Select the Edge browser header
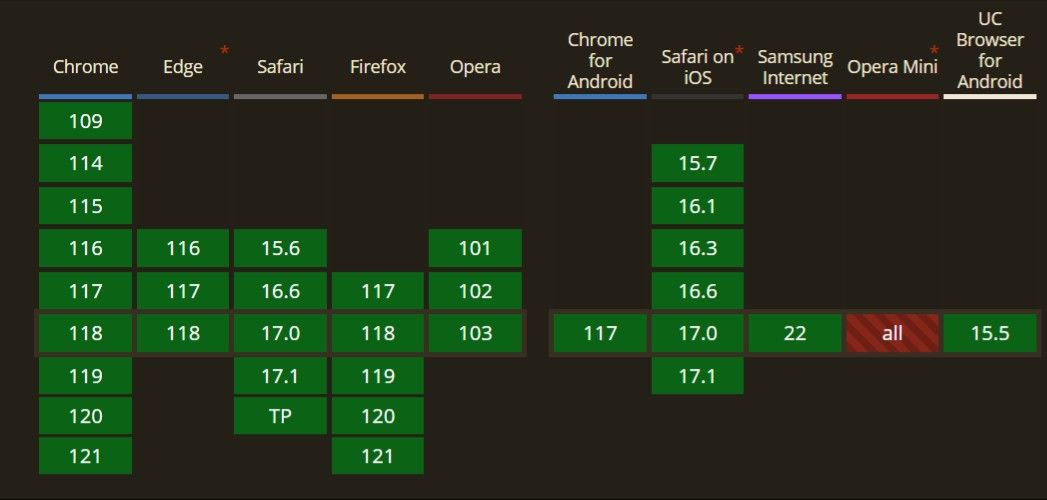1047x500 pixels. click(183, 67)
